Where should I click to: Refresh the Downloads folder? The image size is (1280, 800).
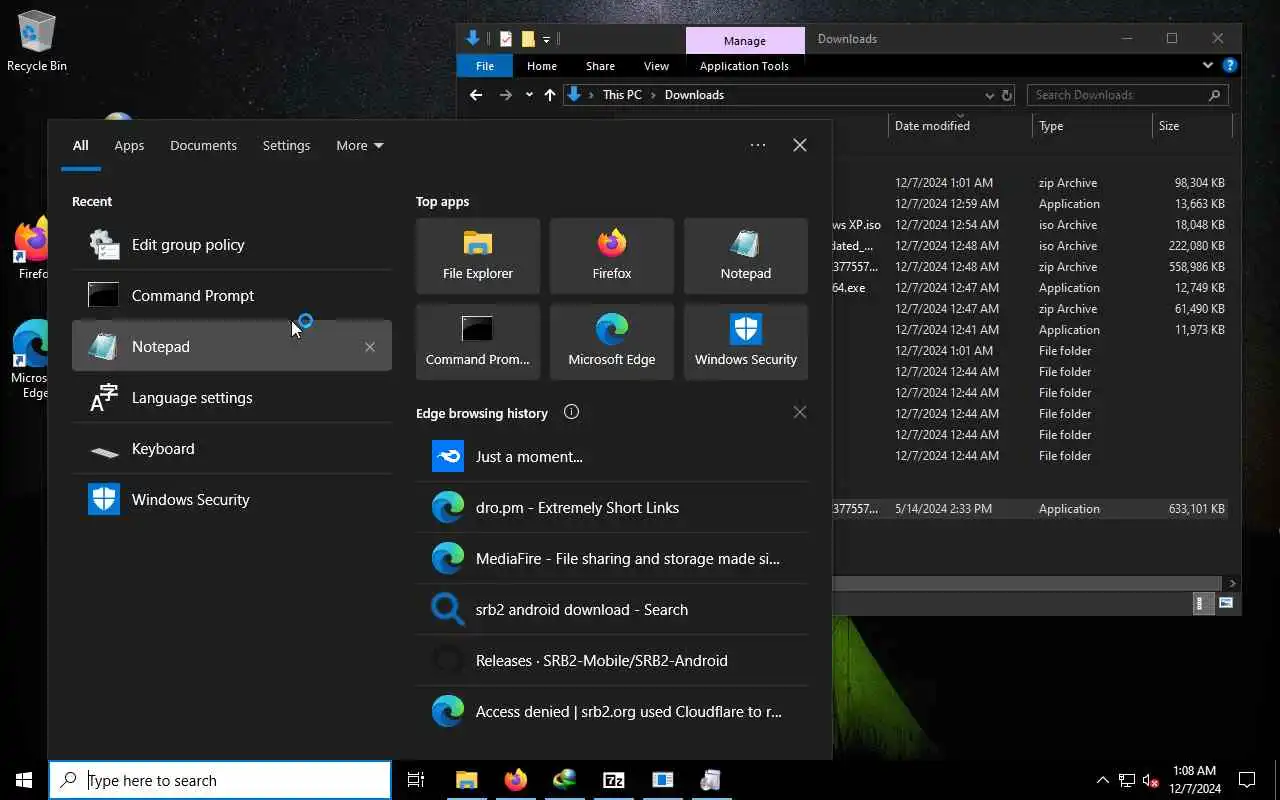point(1007,96)
